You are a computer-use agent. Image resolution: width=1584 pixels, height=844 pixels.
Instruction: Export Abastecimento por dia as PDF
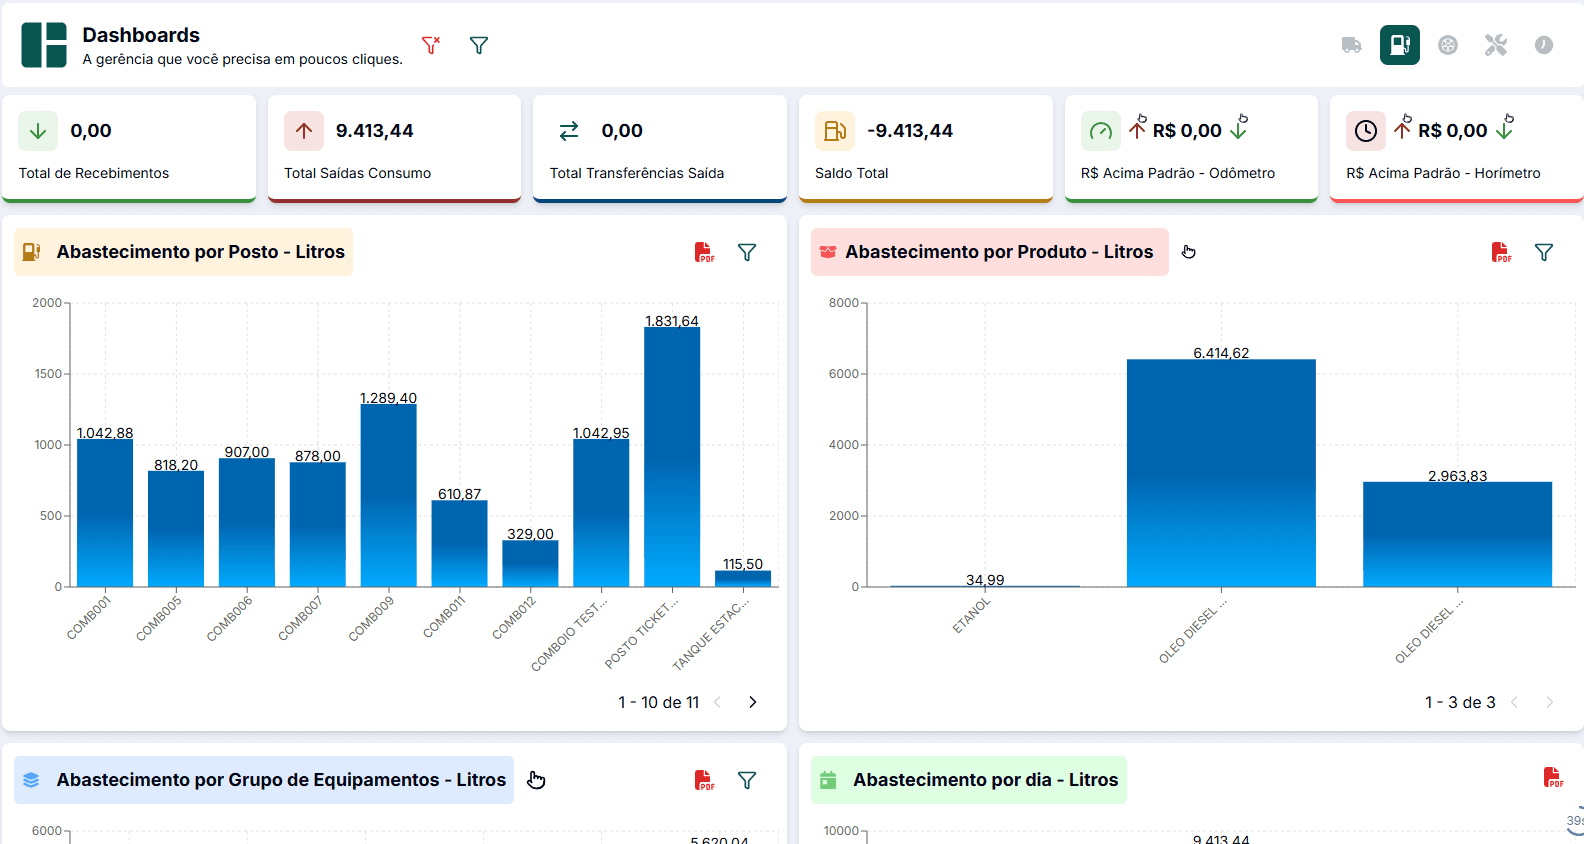(x=1553, y=777)
